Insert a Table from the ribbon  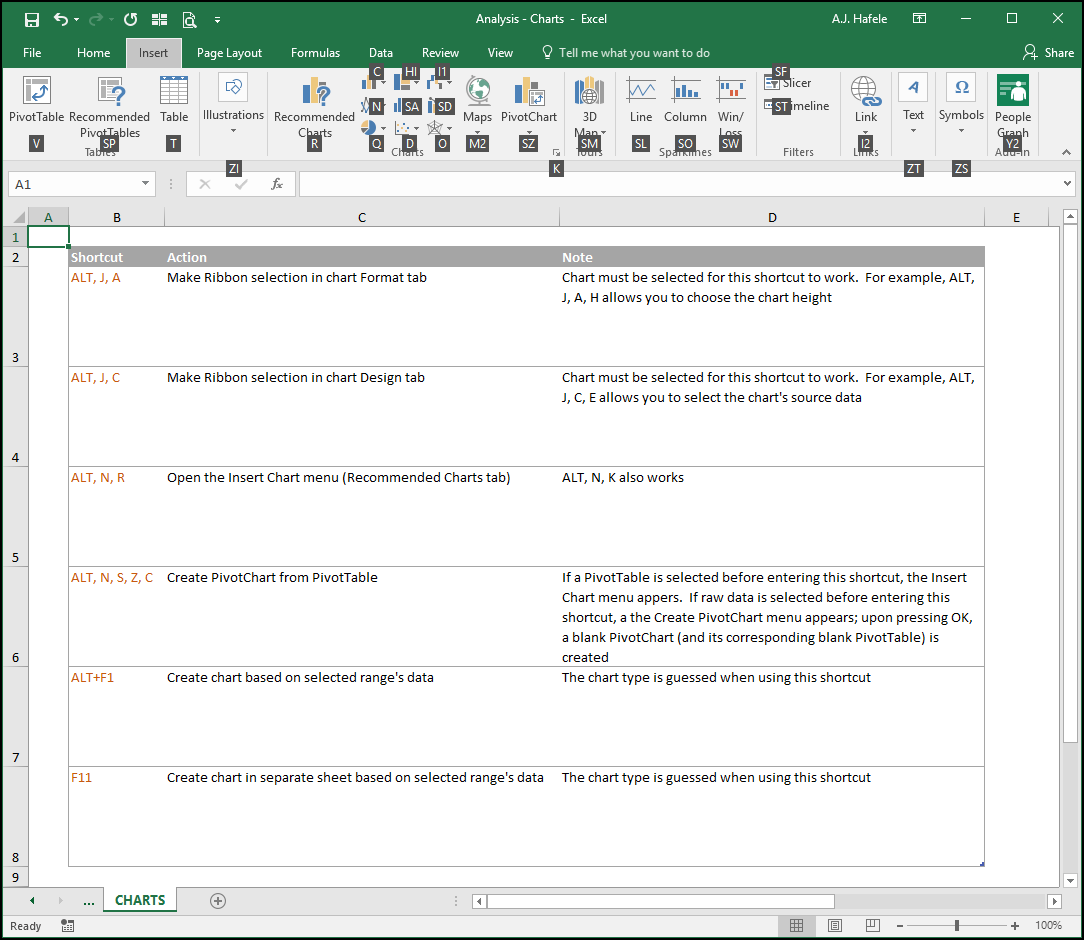[174, 100]
